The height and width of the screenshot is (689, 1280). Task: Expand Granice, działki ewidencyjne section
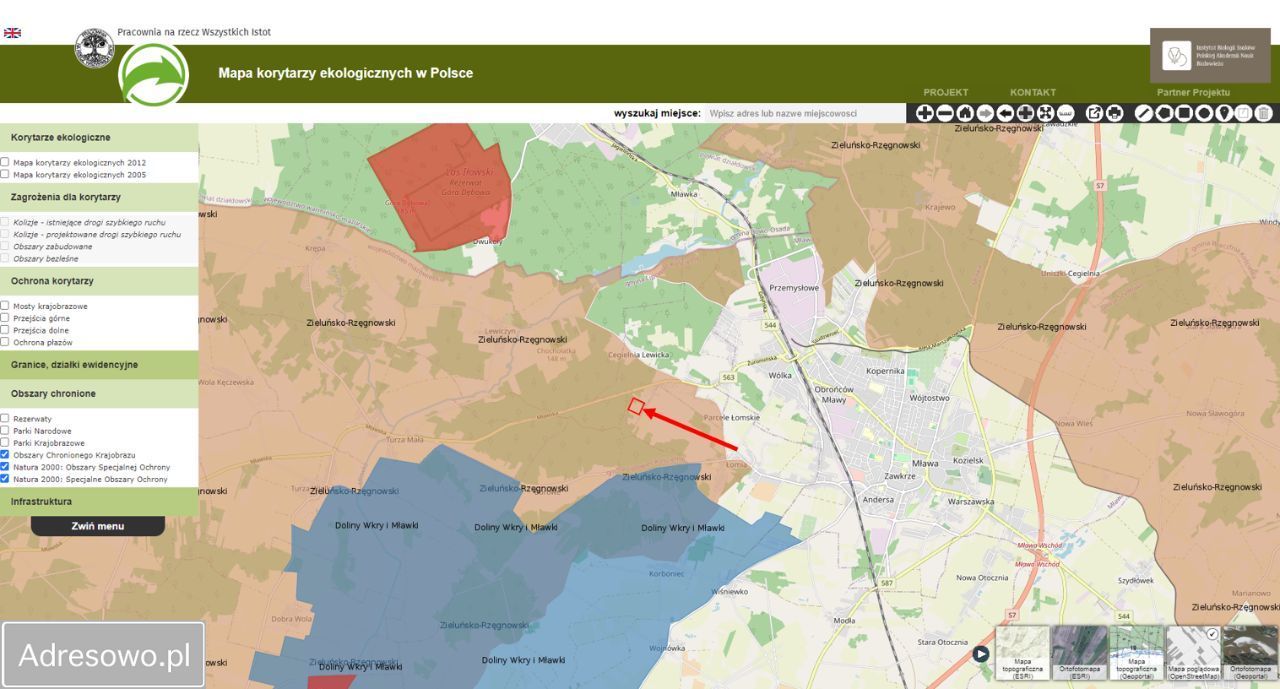pos(99,365)
